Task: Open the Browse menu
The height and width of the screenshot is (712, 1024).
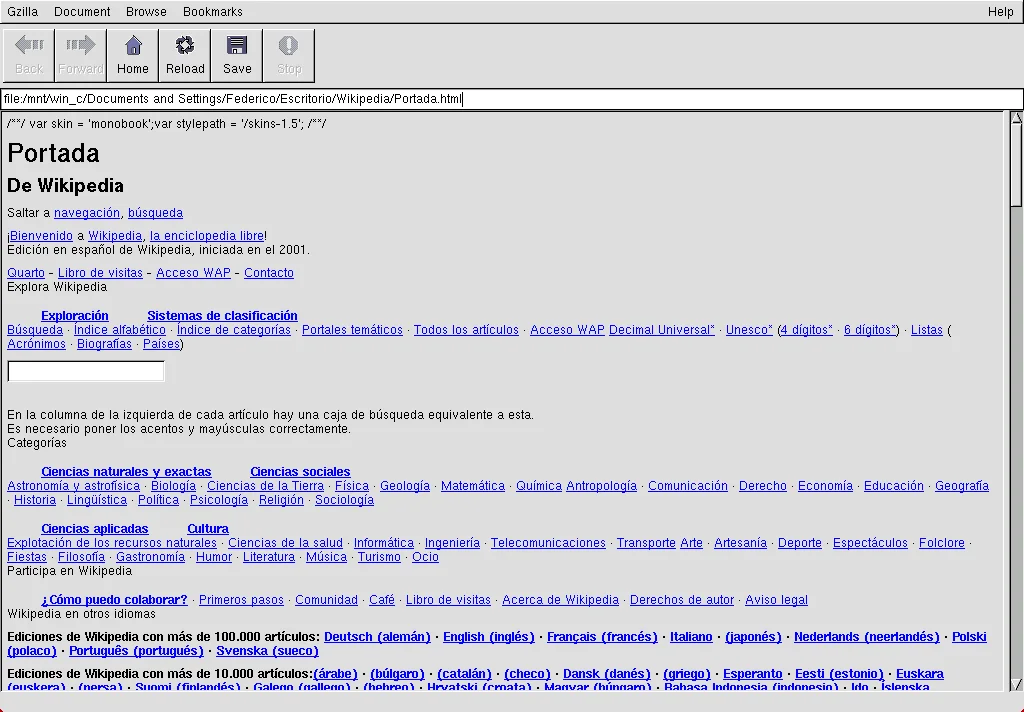Action: click(x=146, y=12)
